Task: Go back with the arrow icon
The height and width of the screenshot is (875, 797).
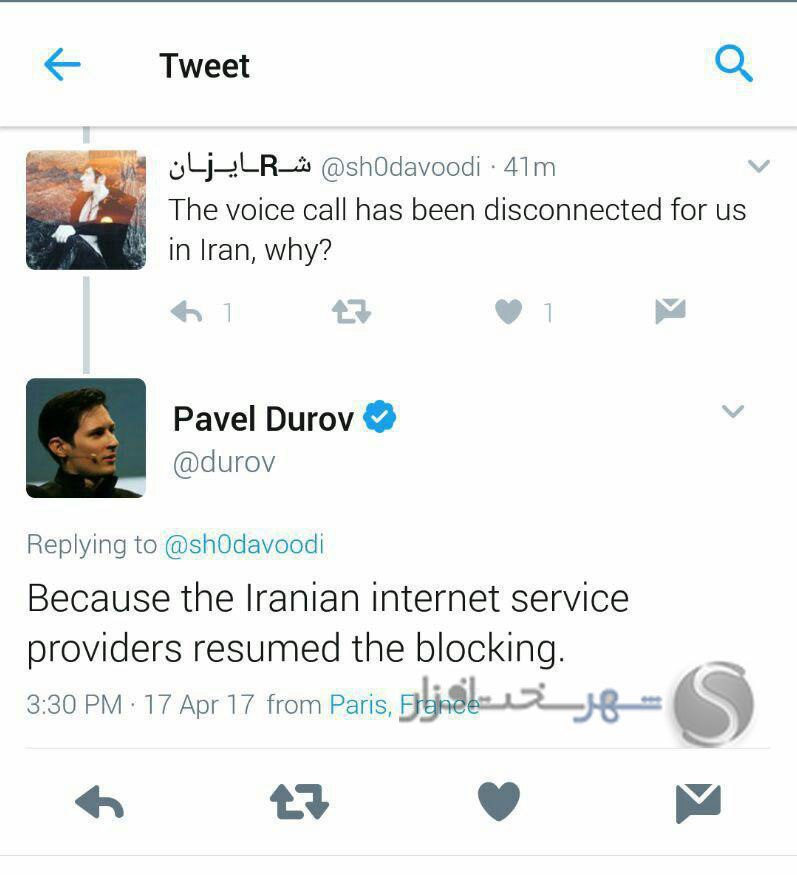Action: click(62, 64)
